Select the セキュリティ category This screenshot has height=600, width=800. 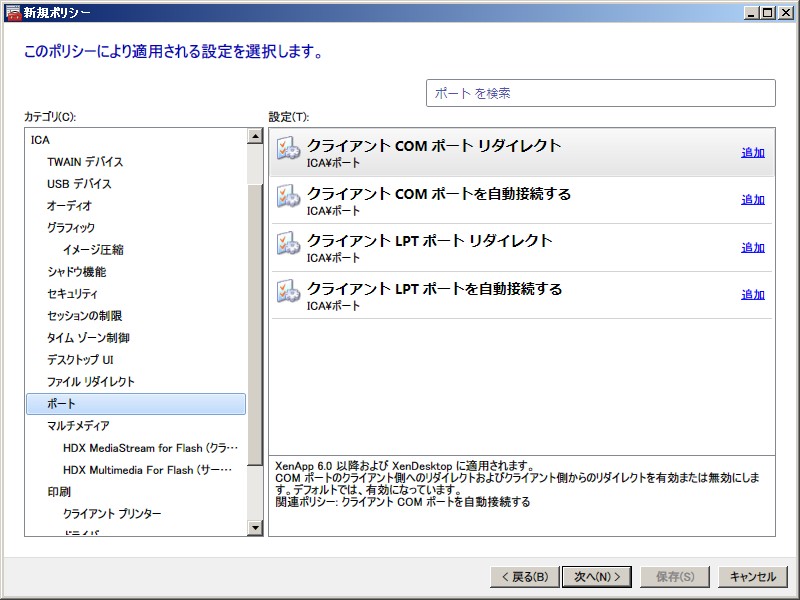tap(72, 294)
